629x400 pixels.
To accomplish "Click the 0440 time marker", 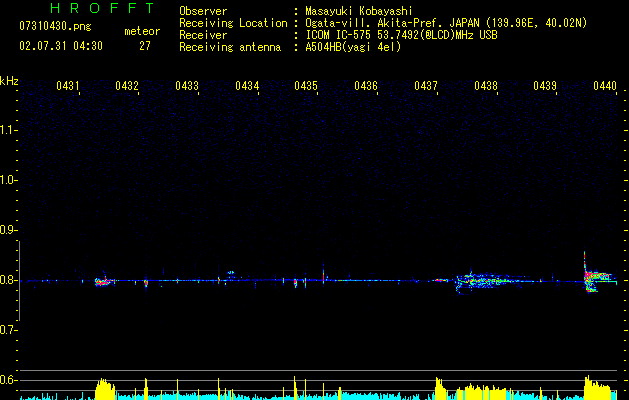I will point(605,86).
